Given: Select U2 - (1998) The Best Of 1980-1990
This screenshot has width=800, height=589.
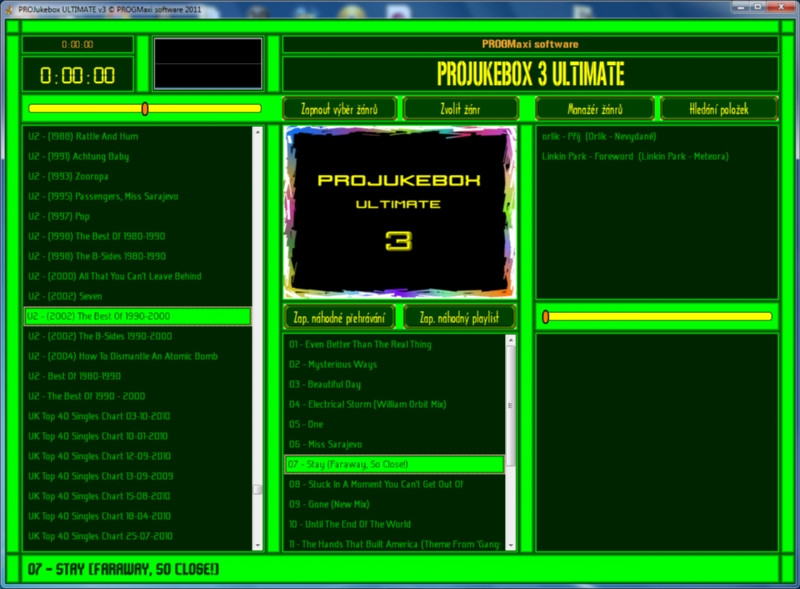Looking at the screenshot, I should pyautogui.click(x=137, y=236).
